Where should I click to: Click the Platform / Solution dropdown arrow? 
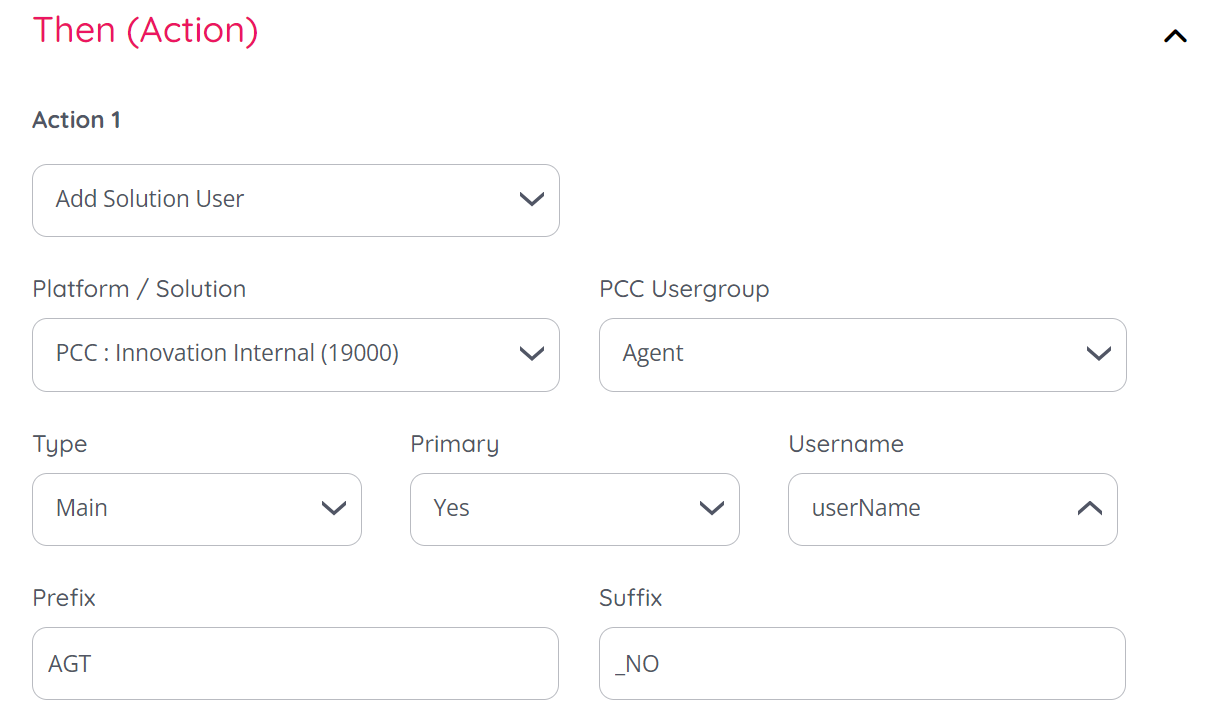[531, 354]
